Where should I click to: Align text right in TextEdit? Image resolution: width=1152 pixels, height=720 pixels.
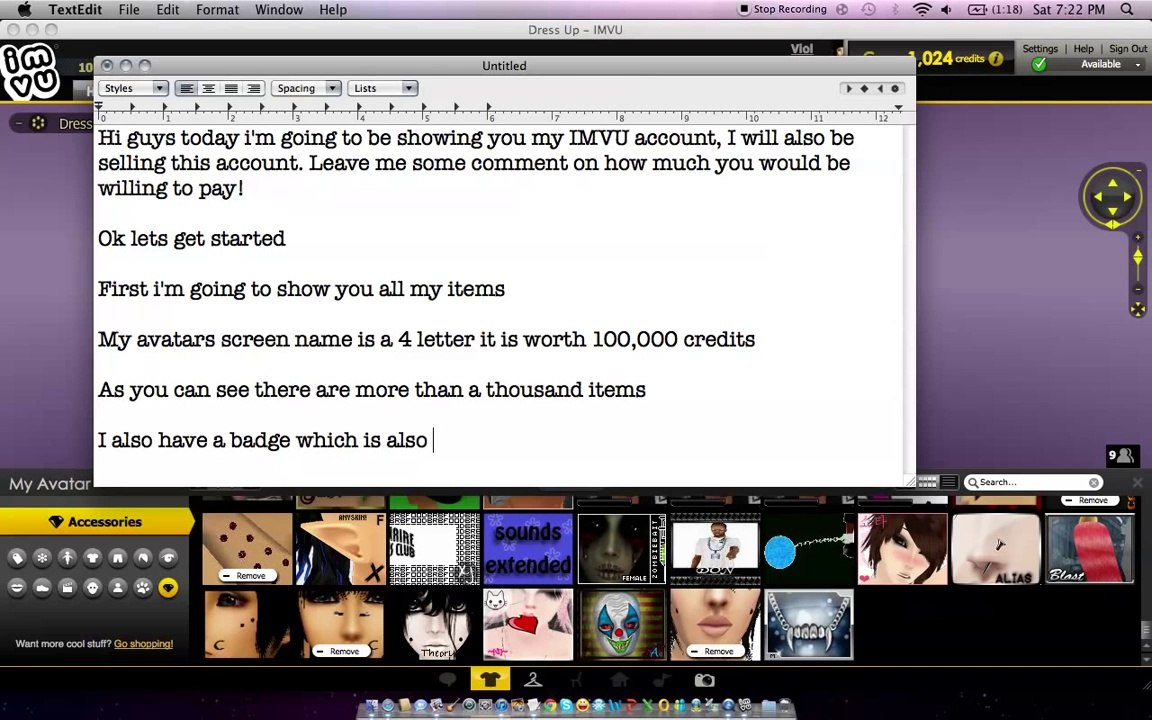coord(253,88)
